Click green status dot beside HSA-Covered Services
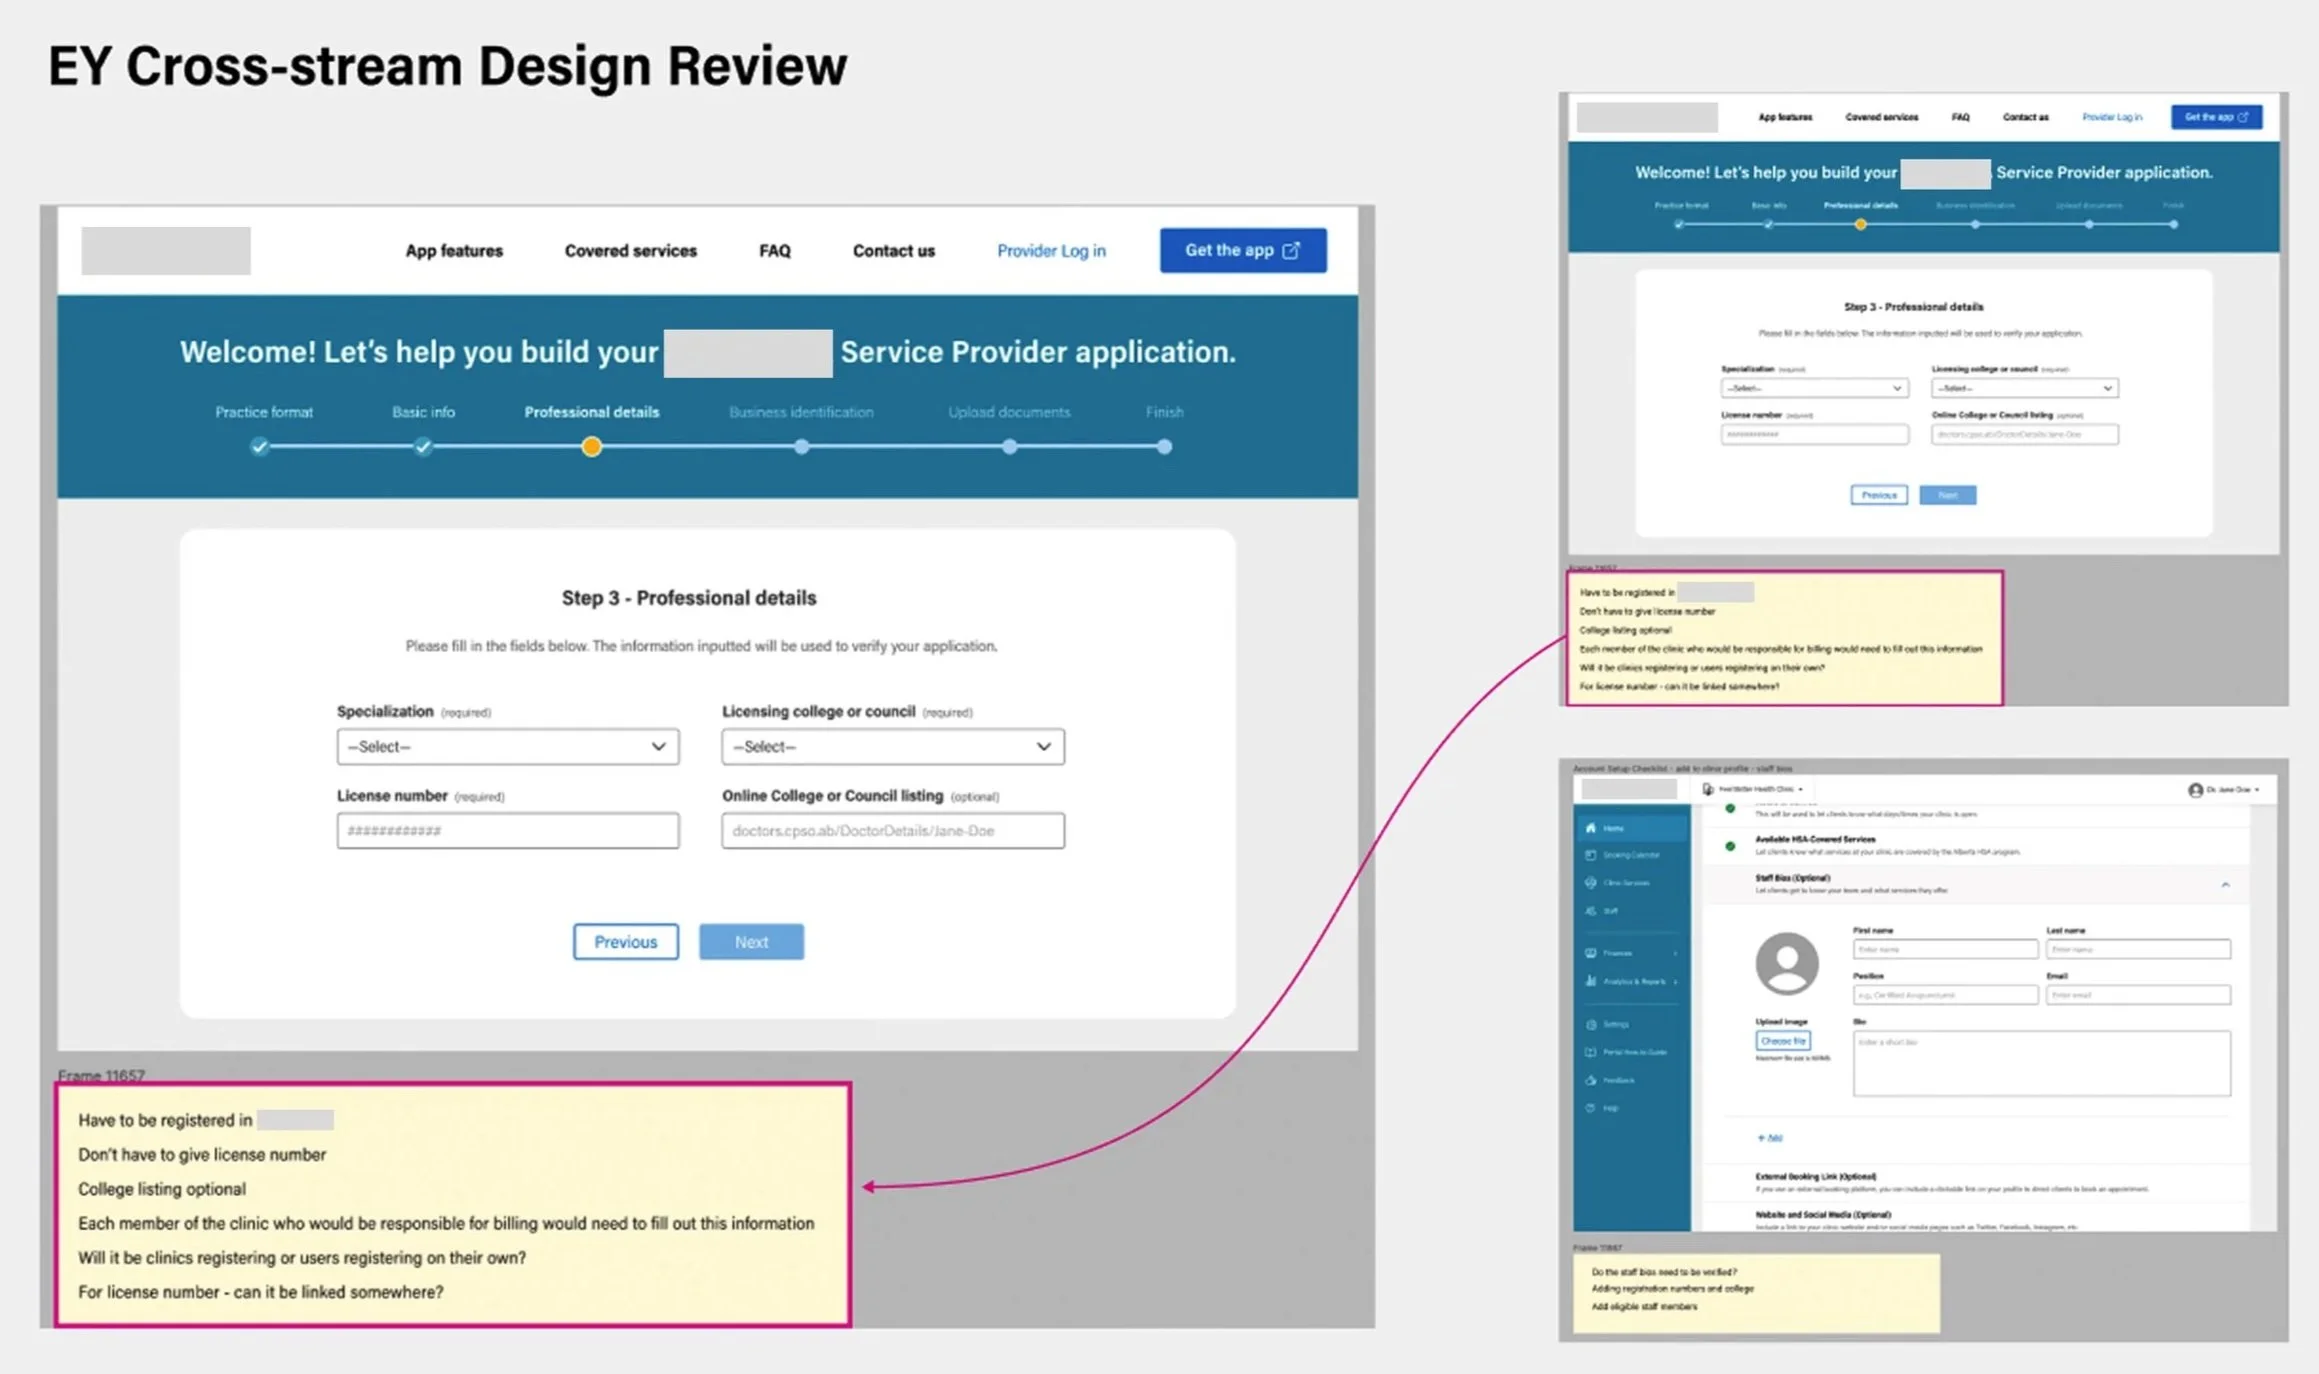 (1730, 846)
